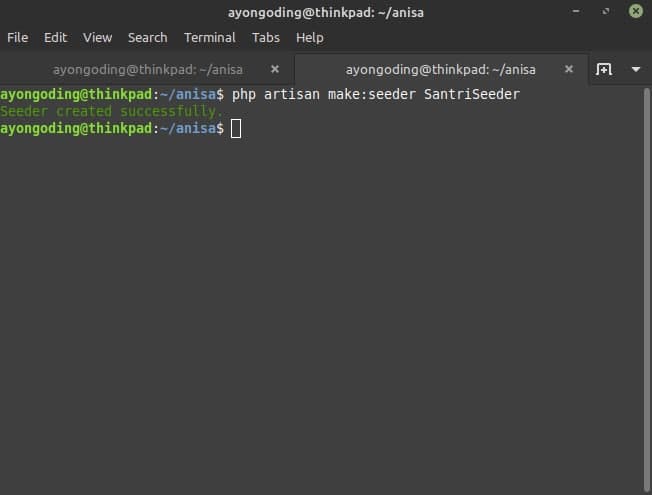Open the Terminal menu
The height and width of the screenshot is (495, 652).
click(x=210, y=38)
